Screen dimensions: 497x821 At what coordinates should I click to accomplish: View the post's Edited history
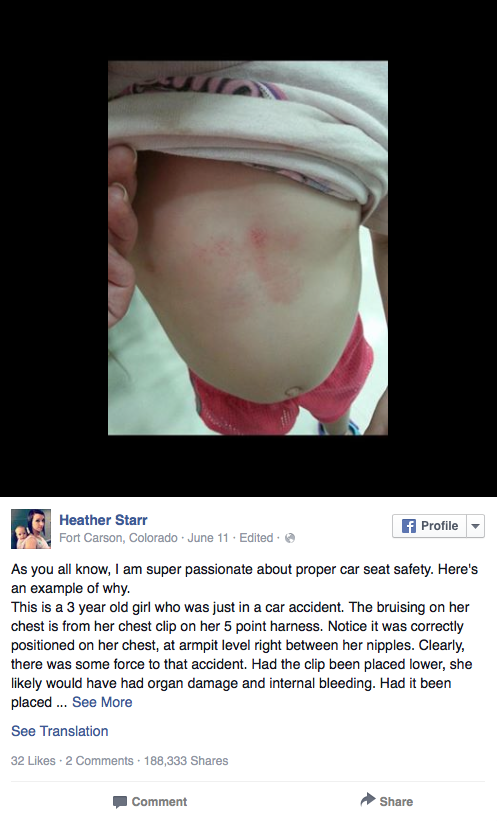point(256,538)
